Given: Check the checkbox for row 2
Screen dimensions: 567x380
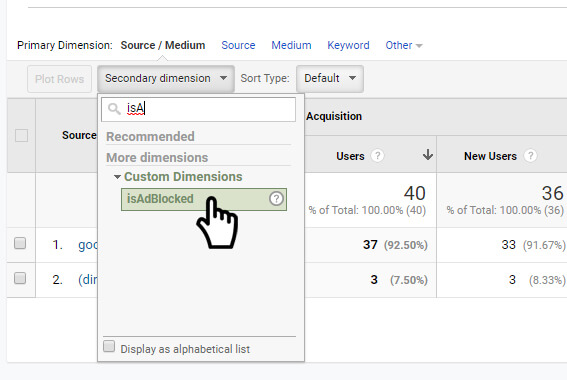Looking at the screenshot, I should pos(20,278).
